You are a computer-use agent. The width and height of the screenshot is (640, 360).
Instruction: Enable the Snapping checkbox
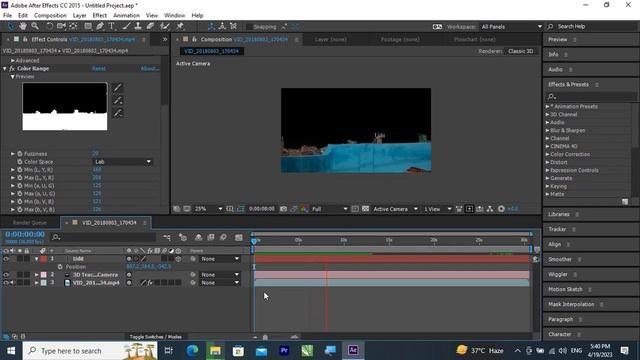click(x=249, y=27)
